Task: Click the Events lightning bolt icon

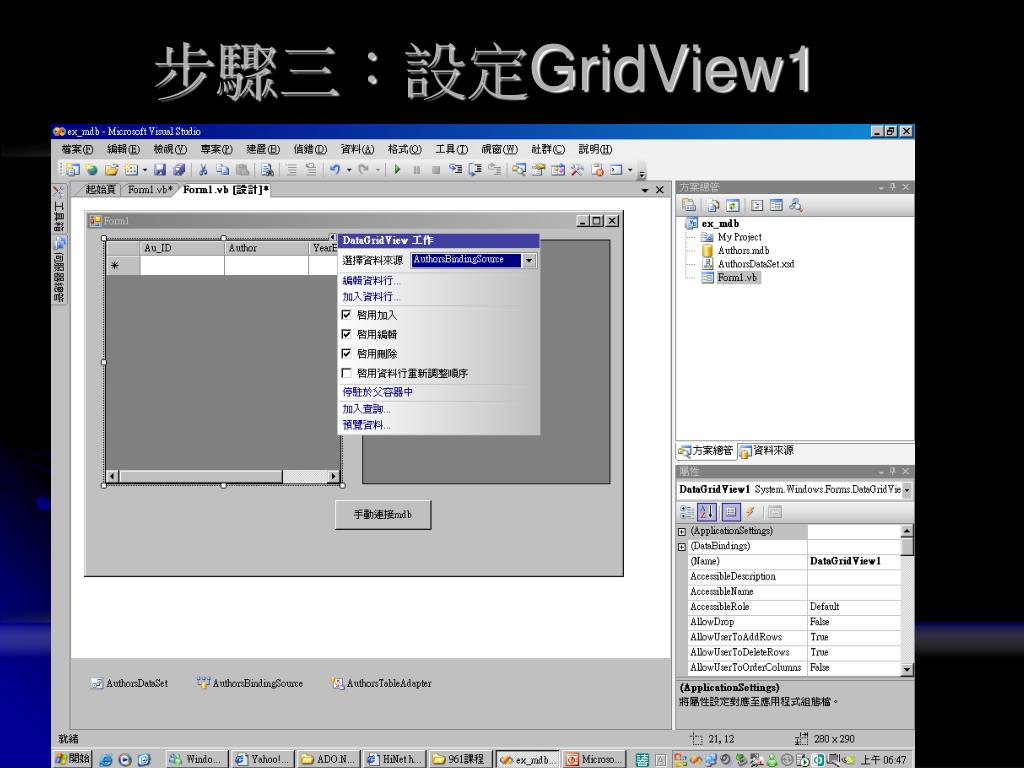Action: (x=750, y=512)
